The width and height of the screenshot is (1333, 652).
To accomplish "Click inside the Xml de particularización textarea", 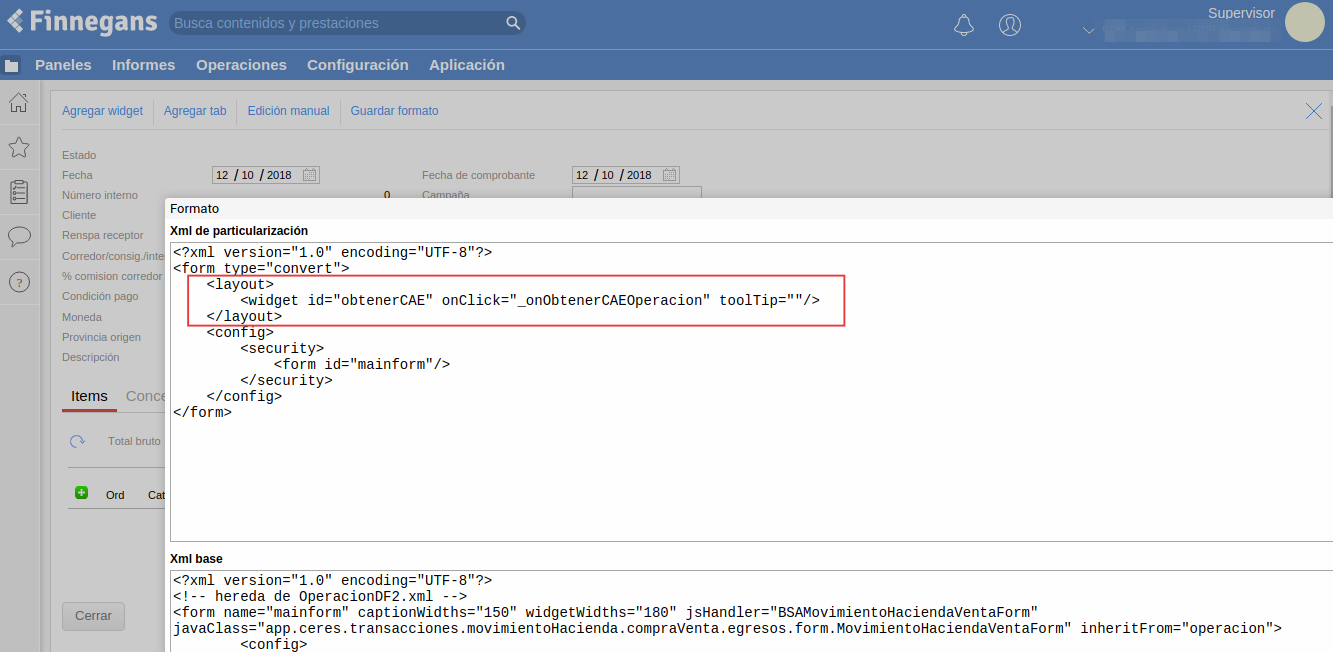I will 751,391.
